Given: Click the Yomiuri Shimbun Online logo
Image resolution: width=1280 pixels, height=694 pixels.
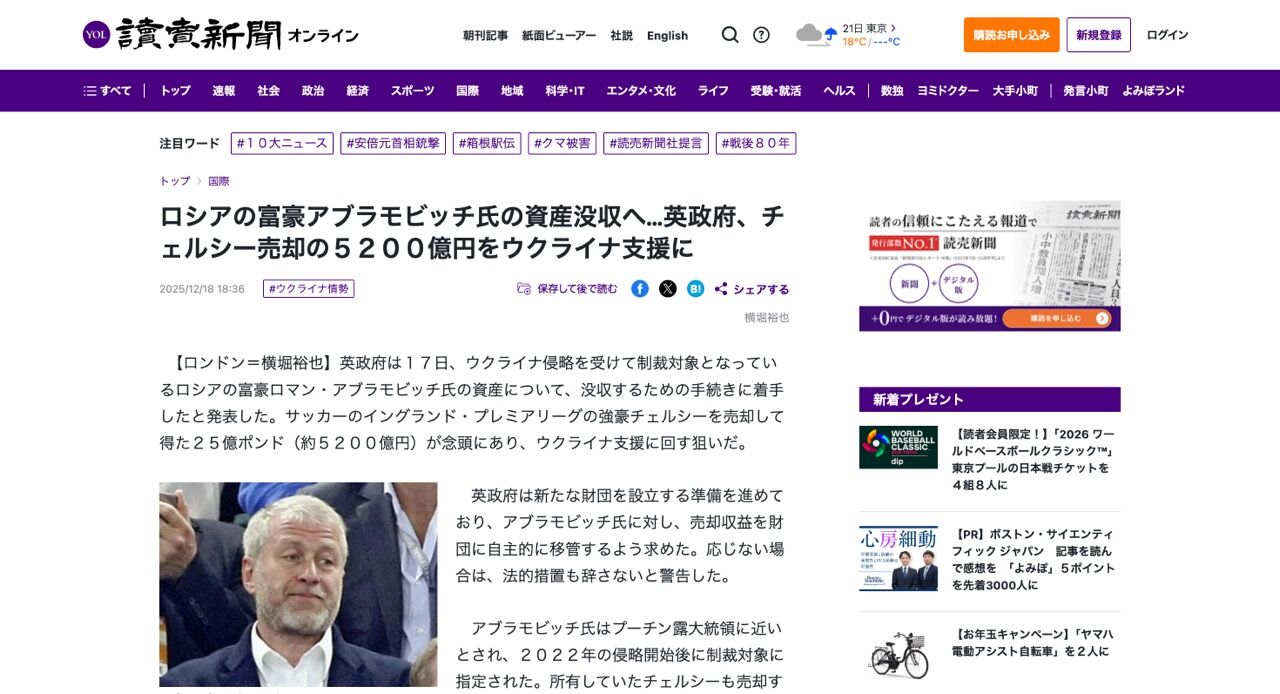Looking at the screenshot, I should coord(220,35).
